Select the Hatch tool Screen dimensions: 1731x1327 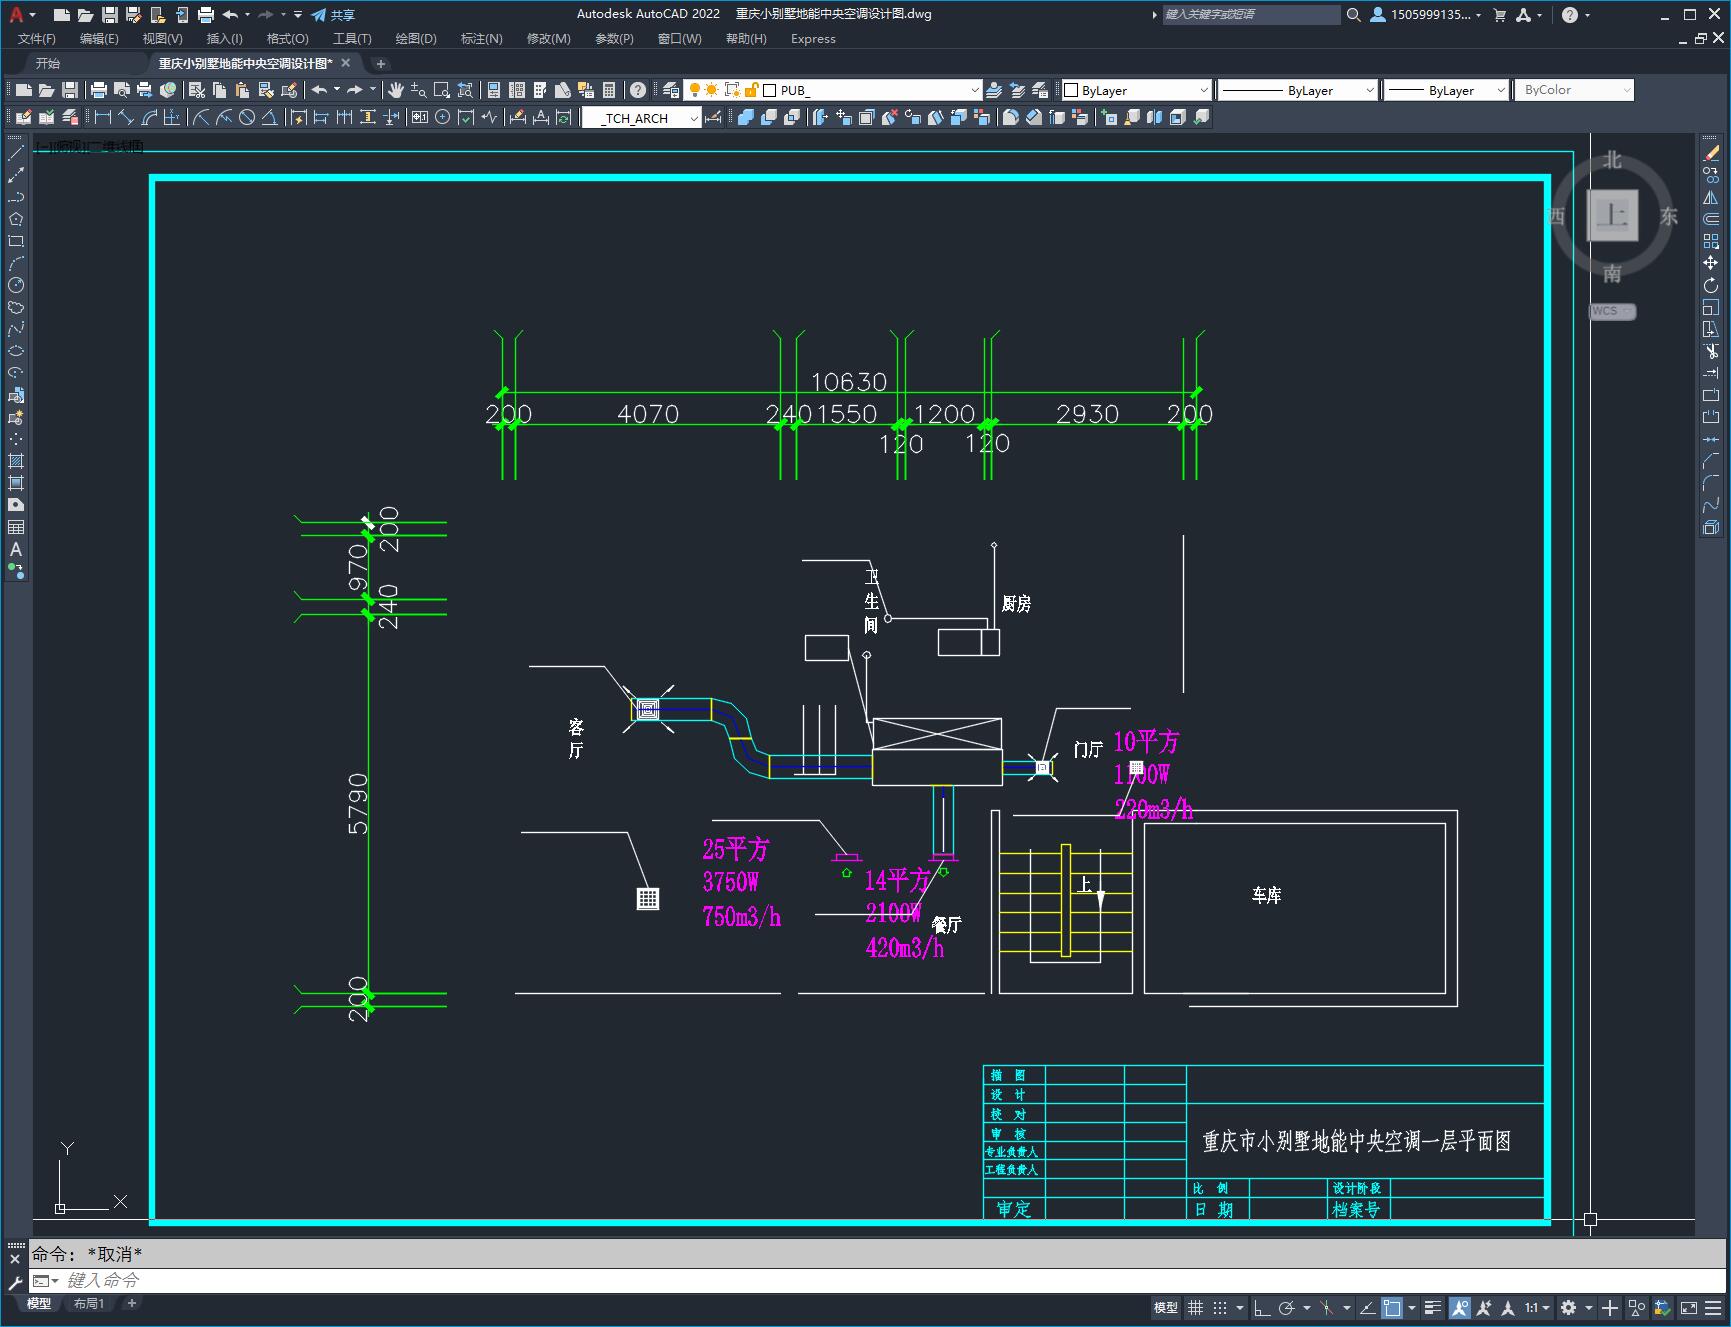(x=16, y=461)
